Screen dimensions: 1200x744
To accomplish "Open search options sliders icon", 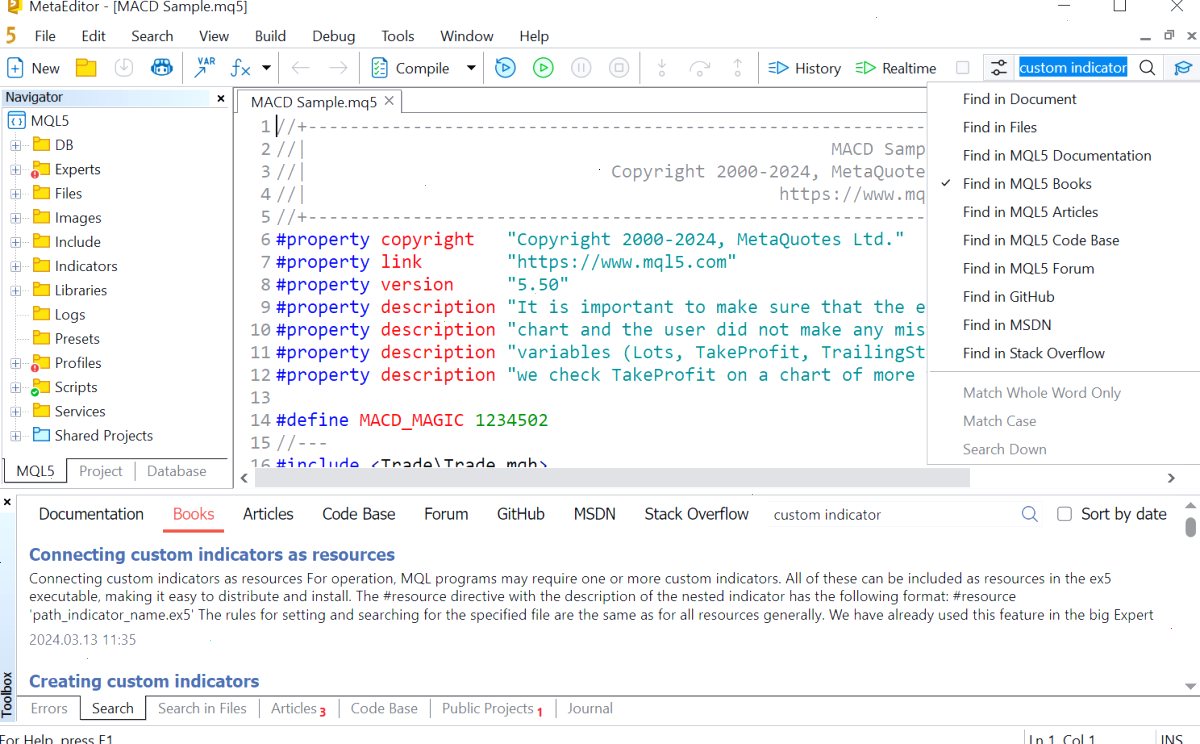I will coord(998,68).
